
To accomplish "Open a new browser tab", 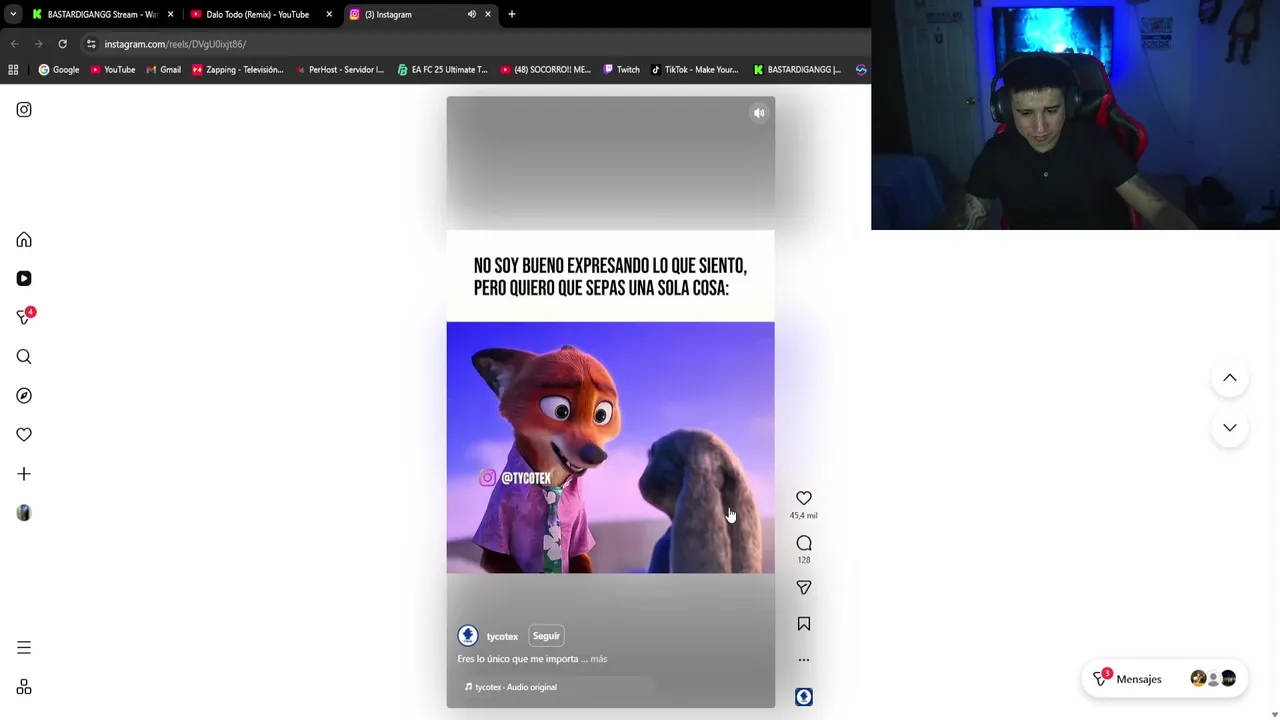I will [x=512, y=14].
